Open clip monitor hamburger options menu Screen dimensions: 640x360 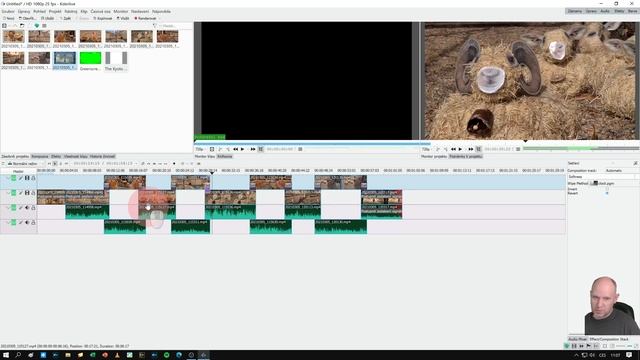300,149
